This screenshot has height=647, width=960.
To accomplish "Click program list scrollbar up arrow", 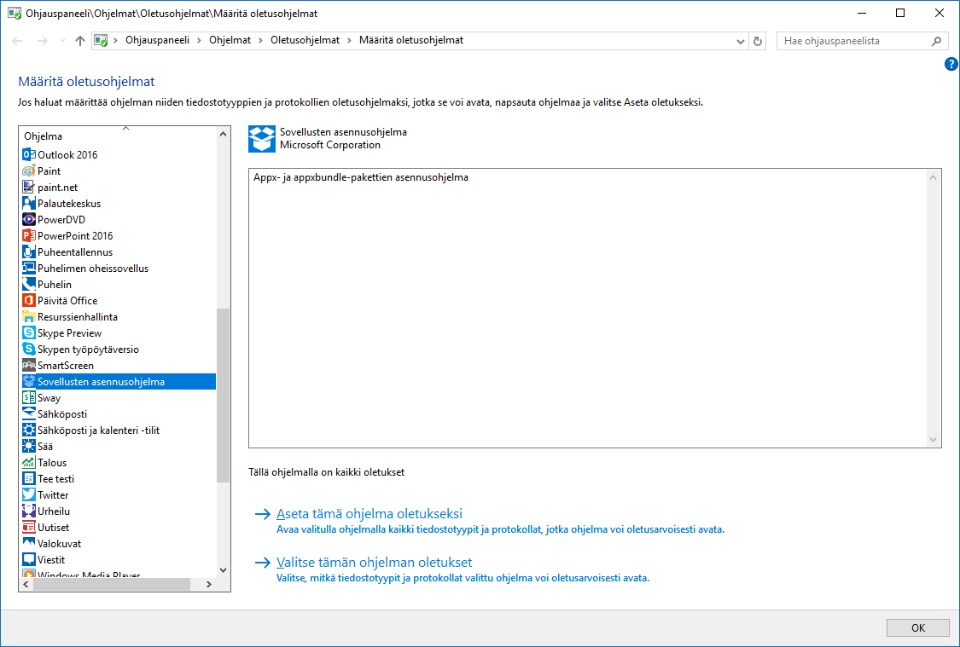I will [223, 134].
